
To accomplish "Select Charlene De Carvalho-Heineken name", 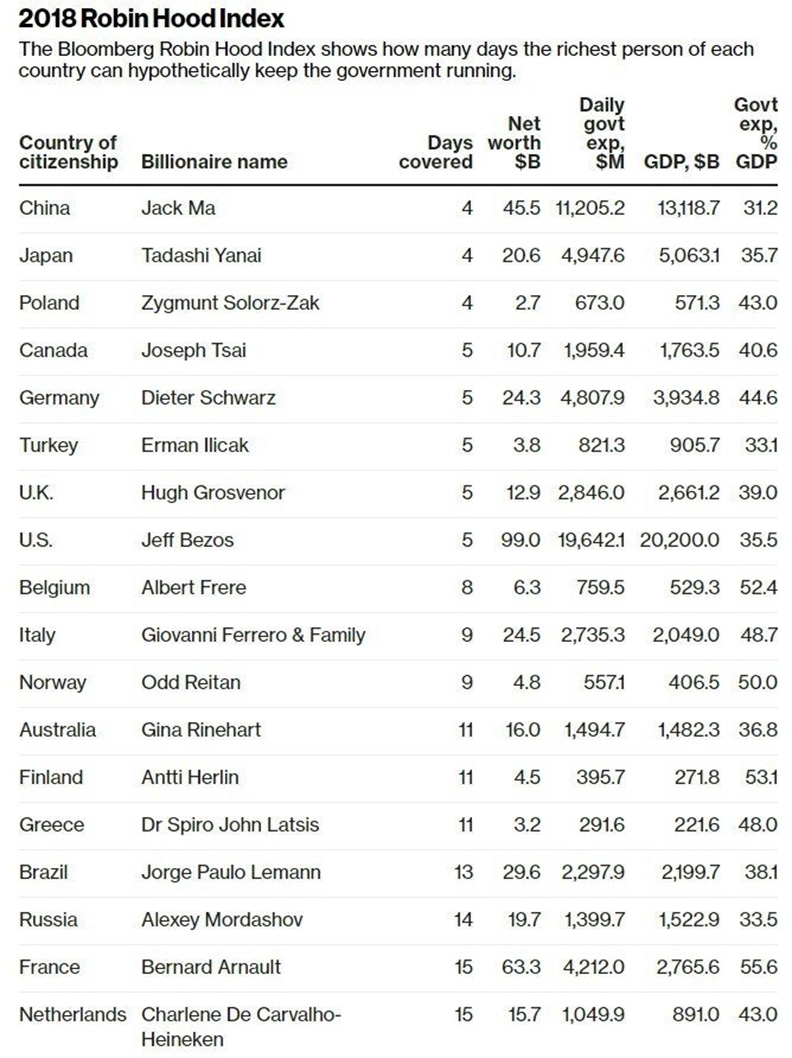I will coord(241,1027).
